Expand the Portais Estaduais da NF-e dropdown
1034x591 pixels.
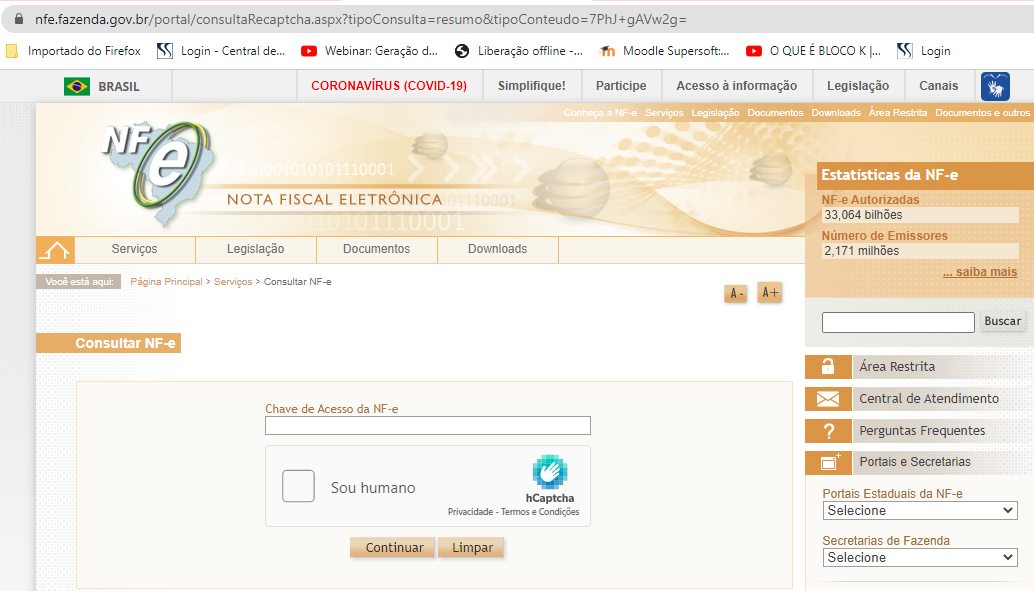920,511
